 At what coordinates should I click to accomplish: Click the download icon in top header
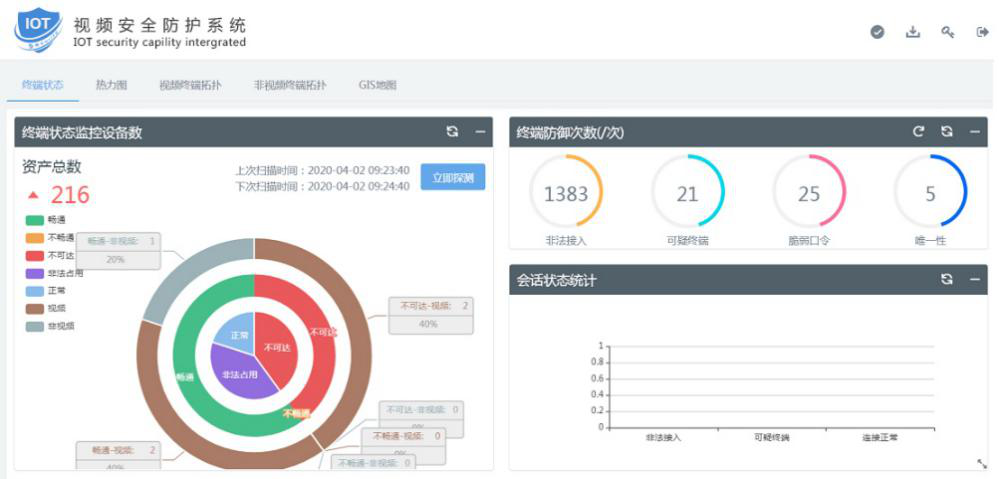[912, 32]
